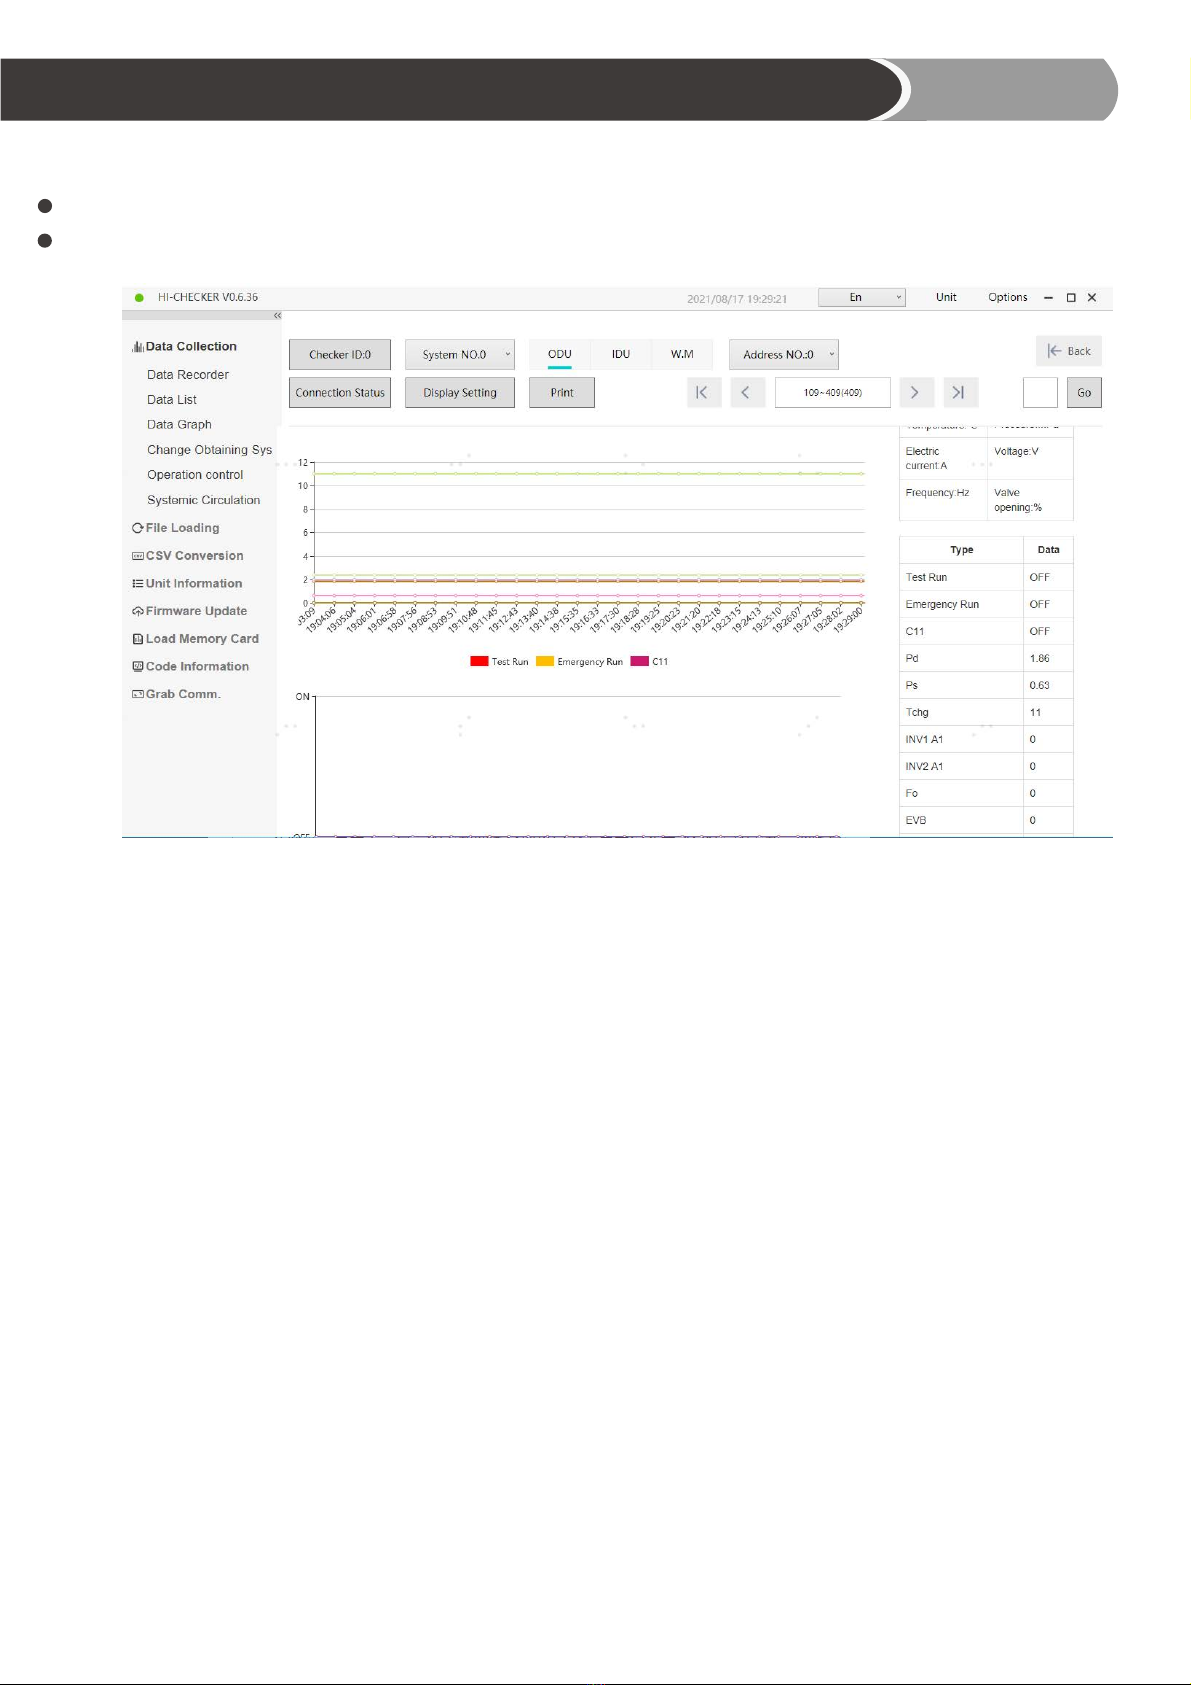This screenshot has width=1191, height=1685.
Task: Toggle the Test Run red legend swatch
Action: (x=479, y=661)
